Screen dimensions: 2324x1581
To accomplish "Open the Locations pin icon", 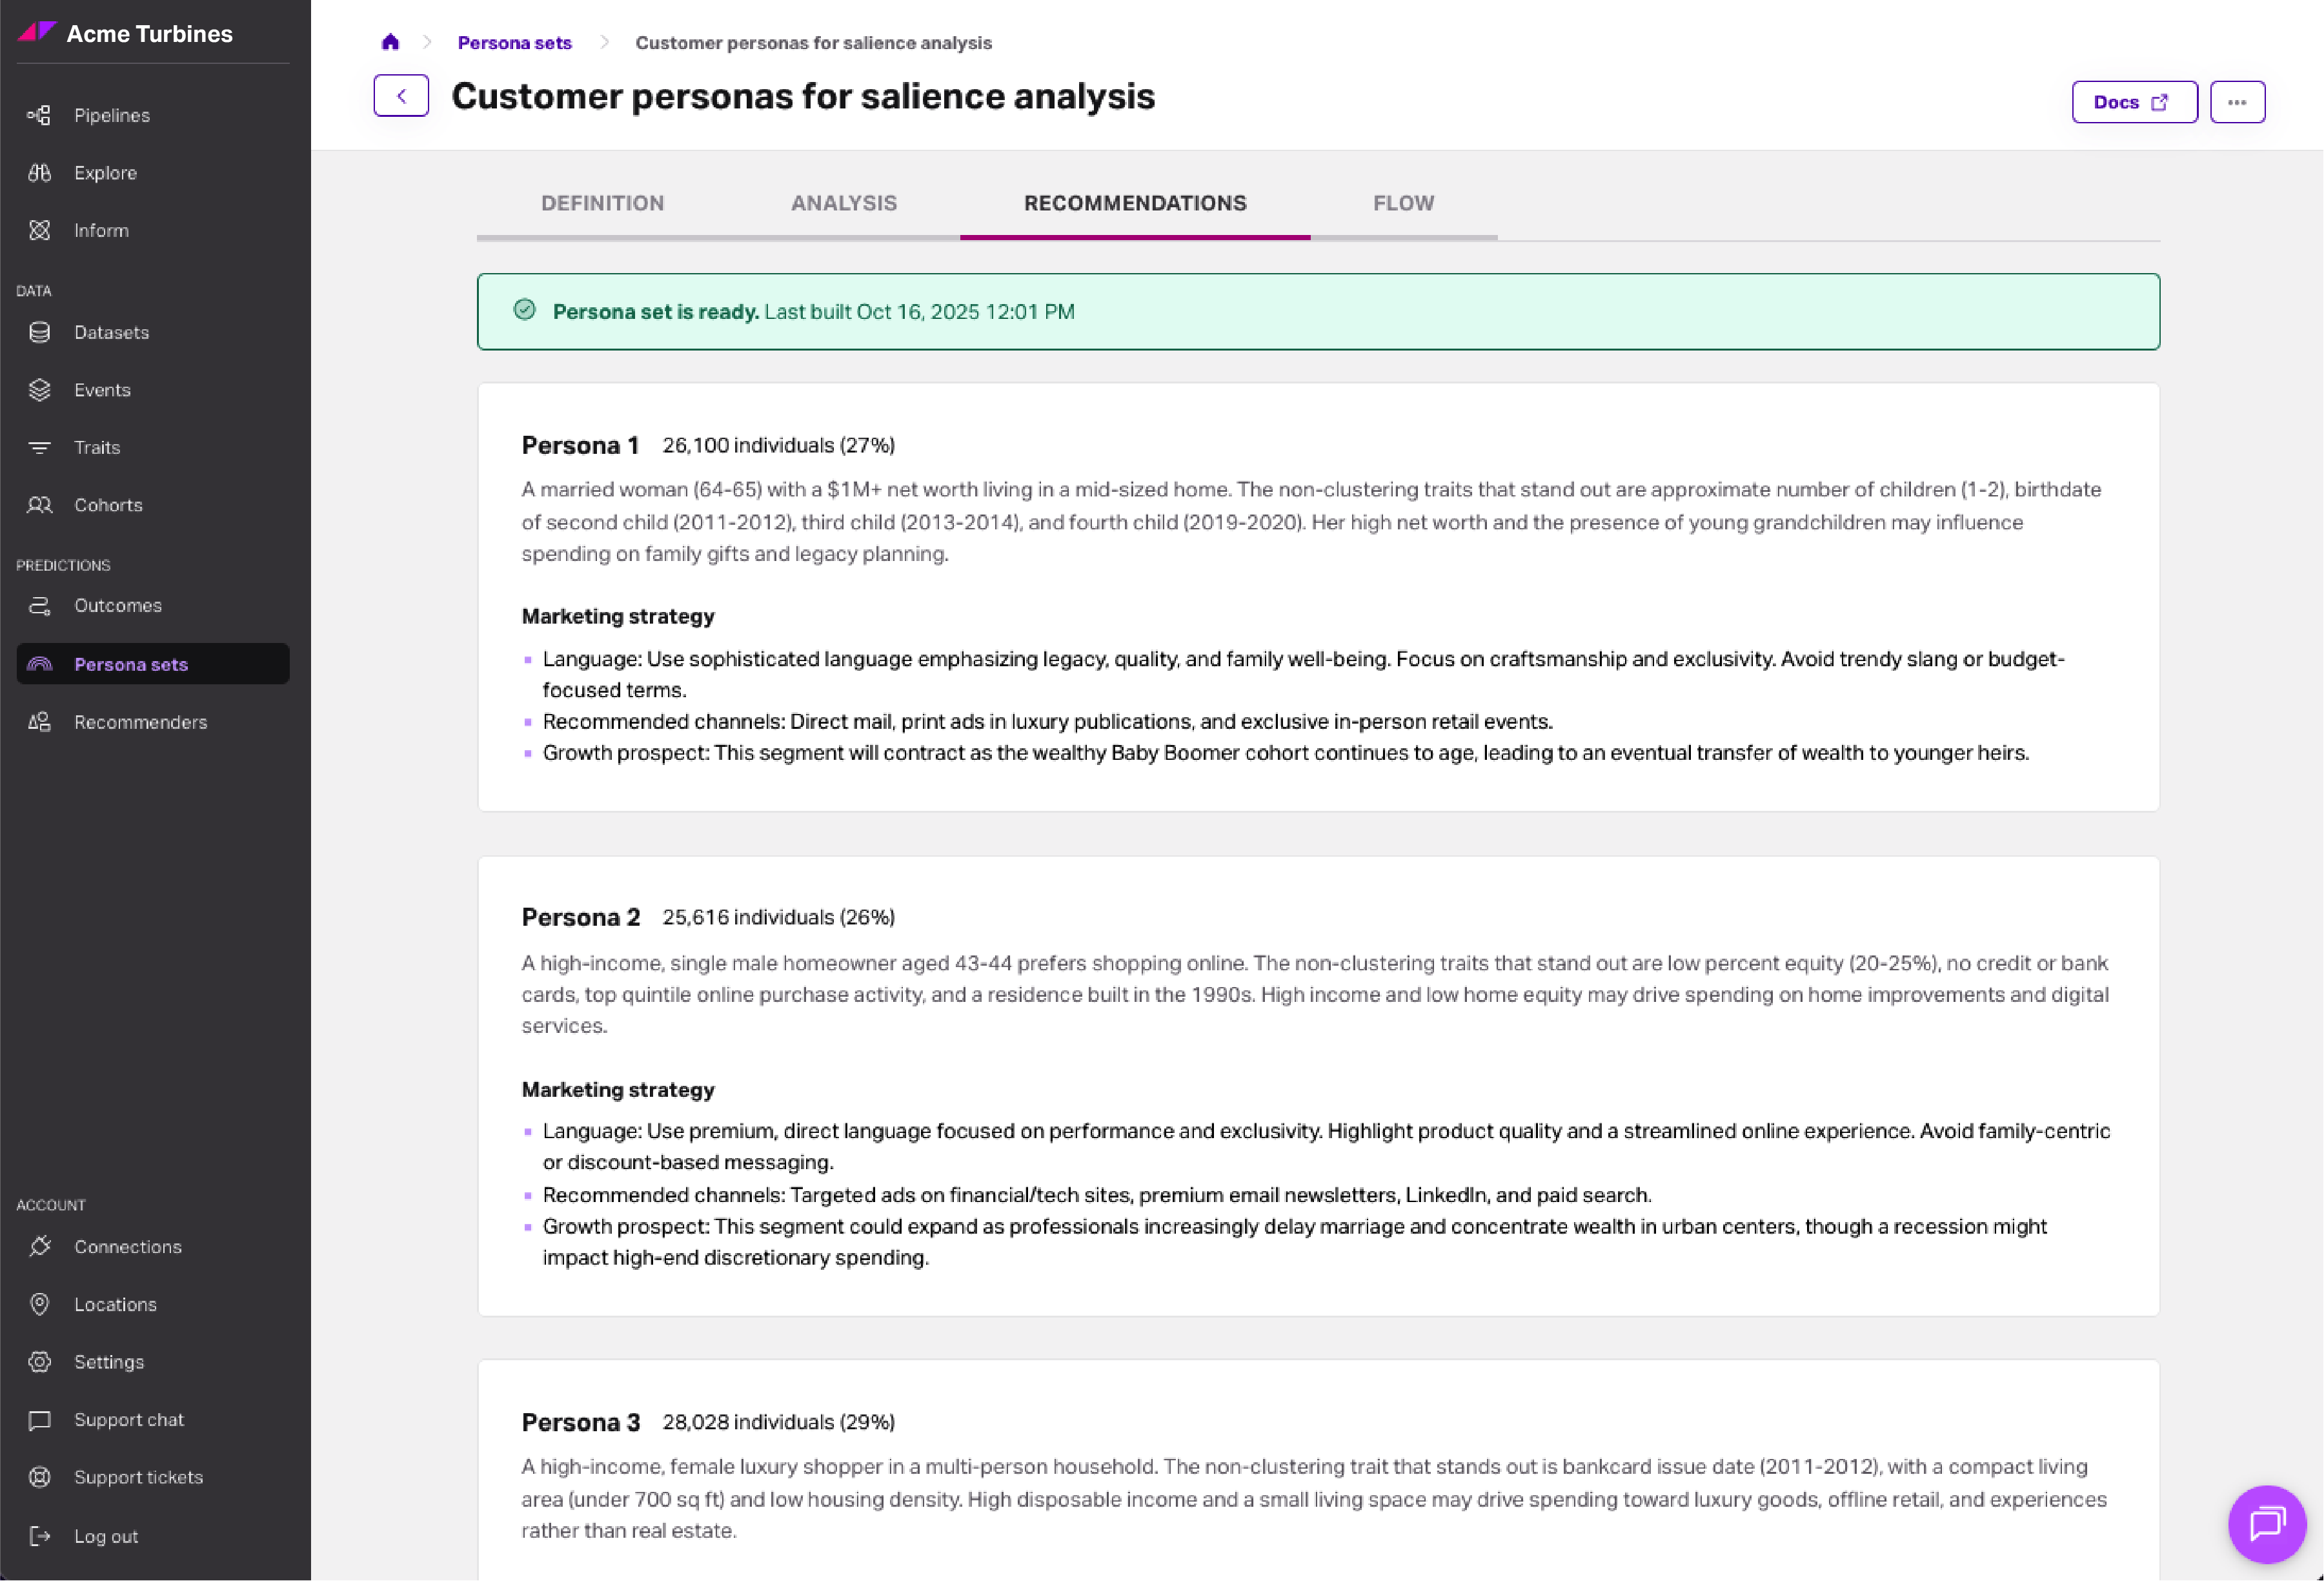I will tap(40, 1304).
